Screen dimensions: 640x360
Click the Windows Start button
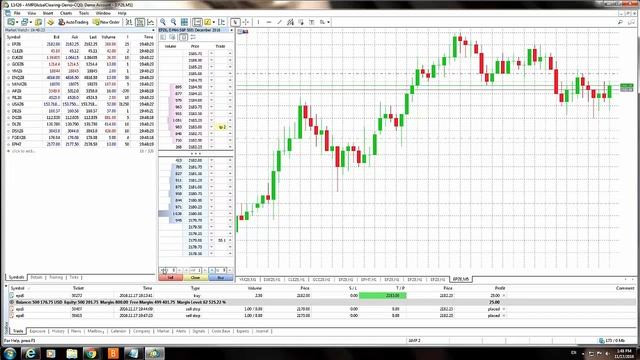coord(10,353)
